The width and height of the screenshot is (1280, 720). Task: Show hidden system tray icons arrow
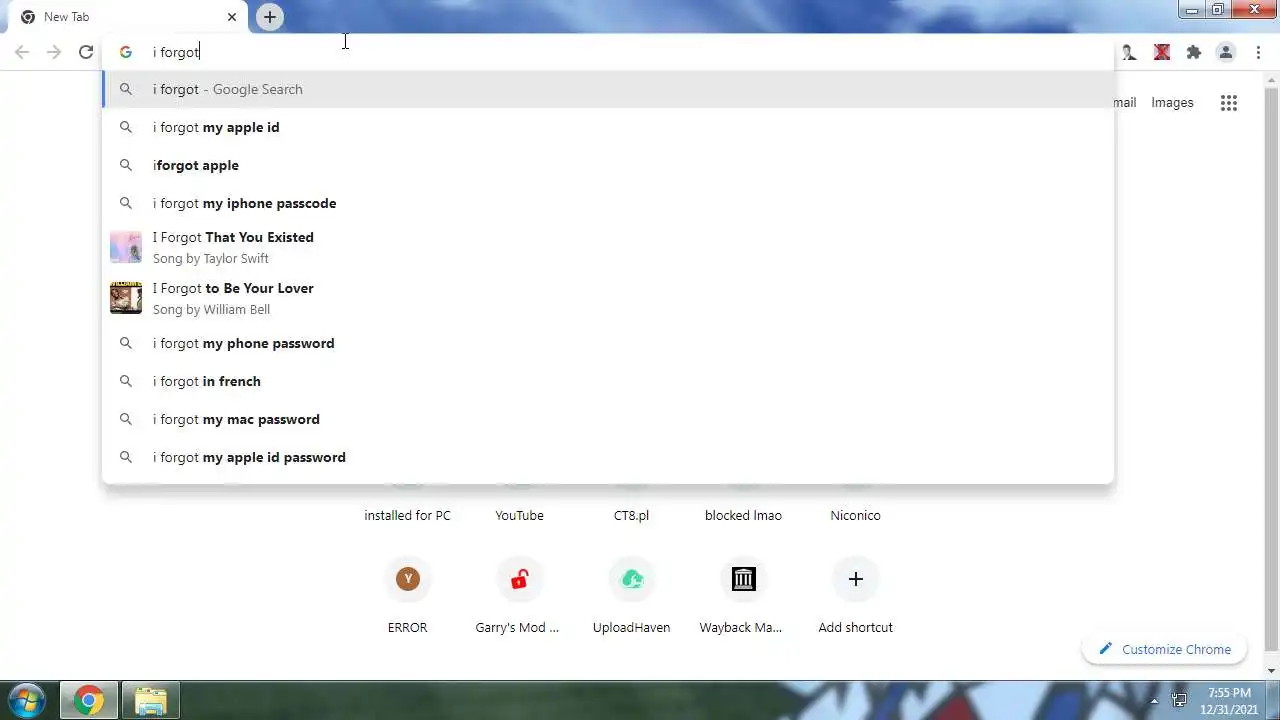pyautogui.click(x=1154, y=701)
